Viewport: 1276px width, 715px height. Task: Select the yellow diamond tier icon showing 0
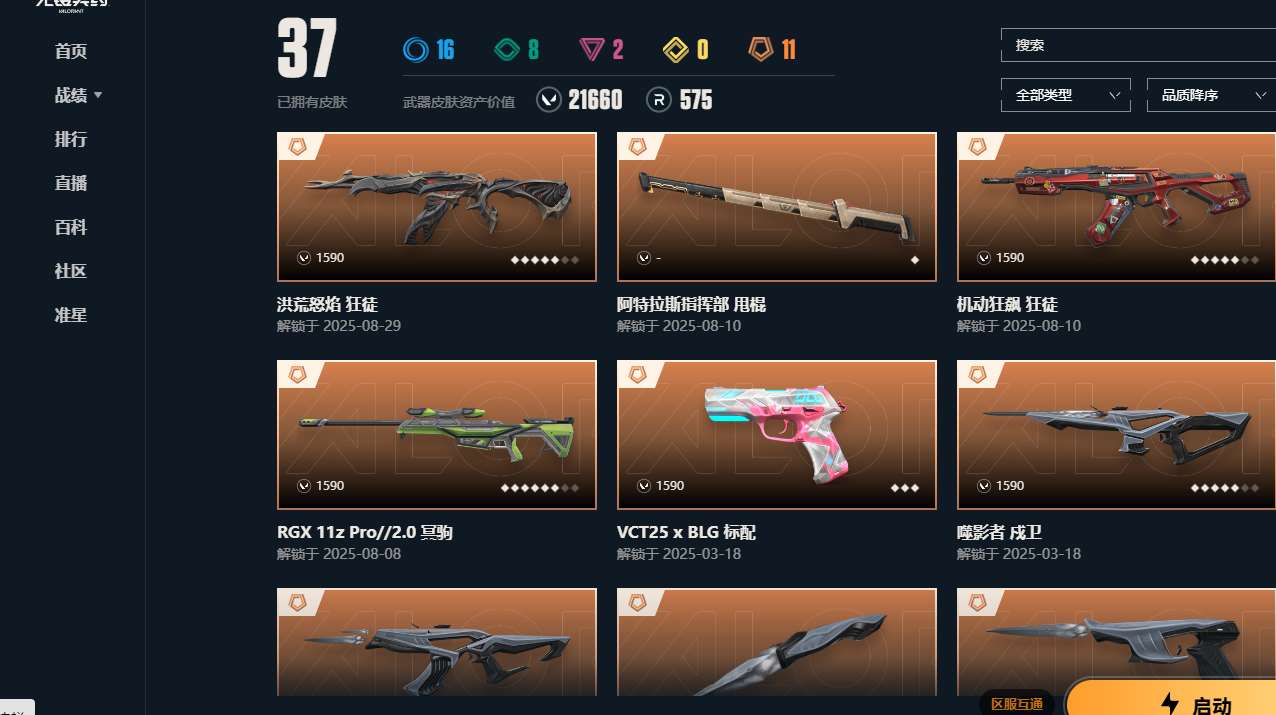pyautogui.click(x=677, y=49)
